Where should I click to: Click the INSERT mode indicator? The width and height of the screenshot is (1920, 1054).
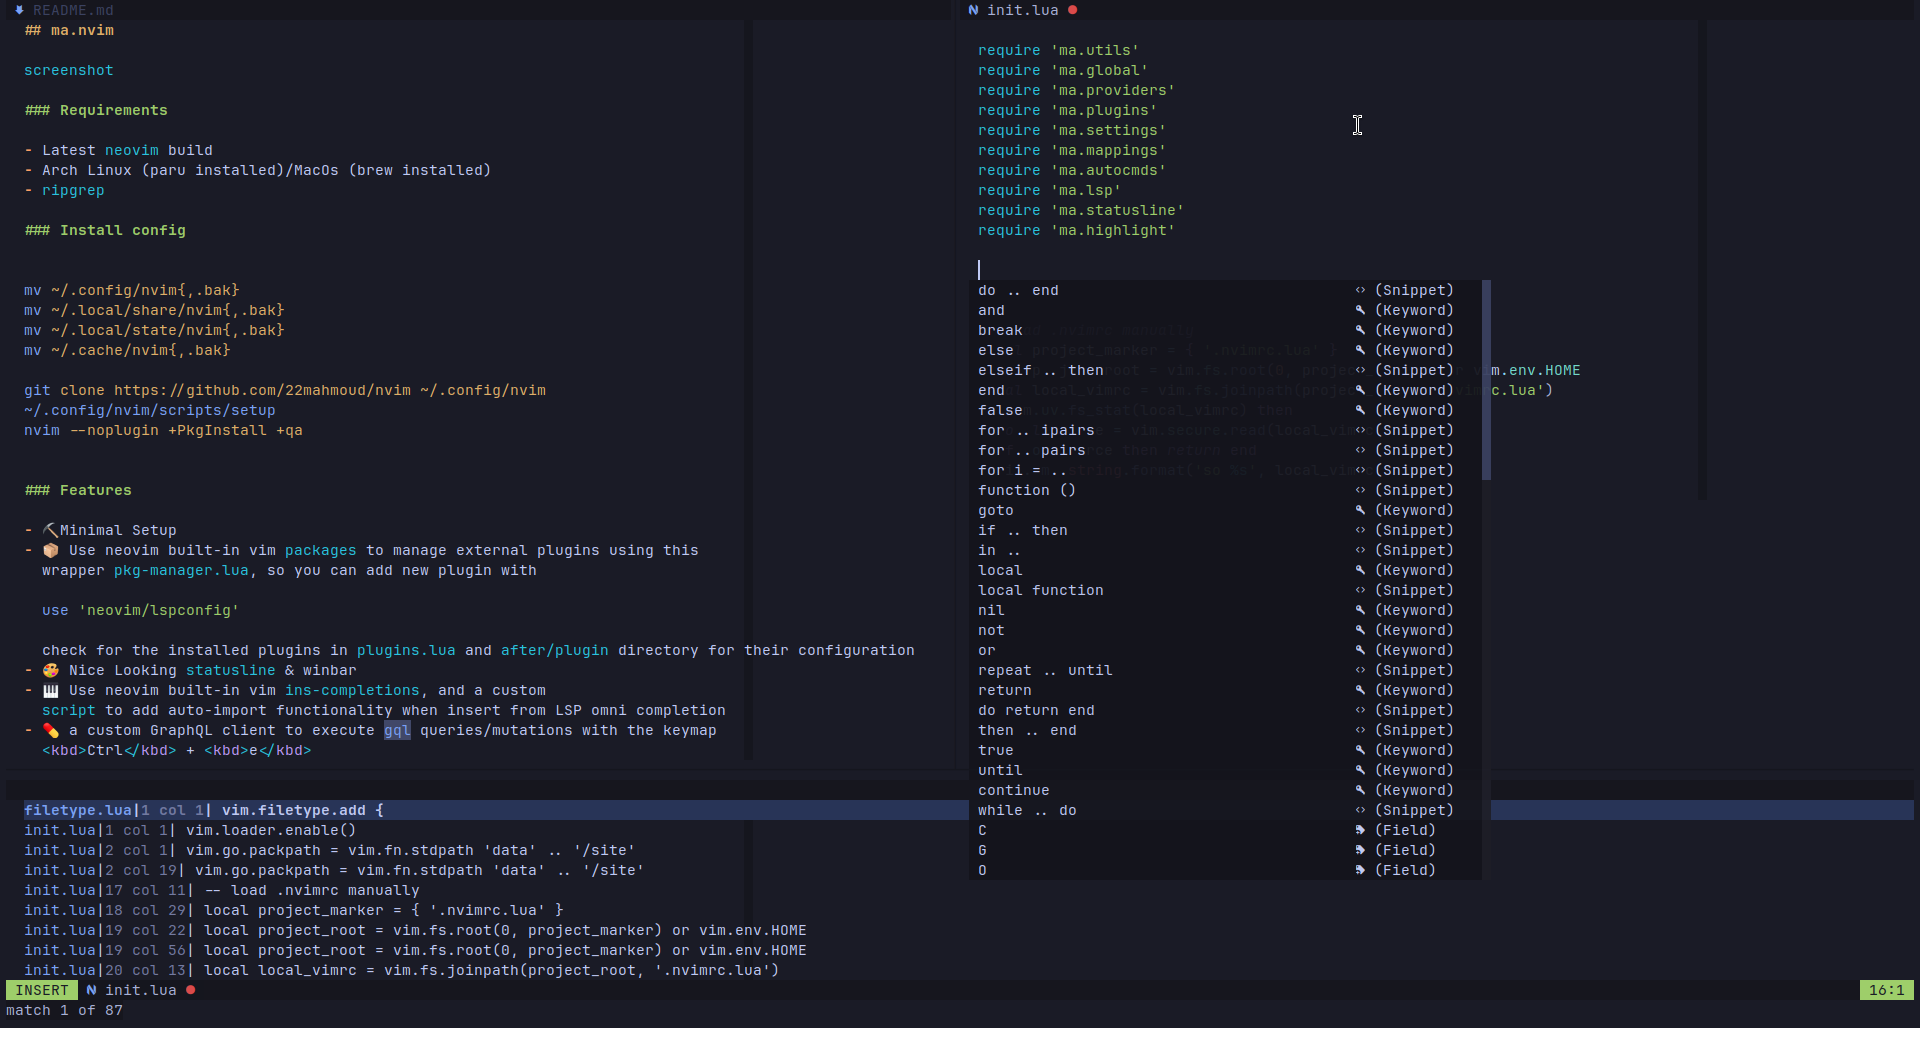(42, 990)
